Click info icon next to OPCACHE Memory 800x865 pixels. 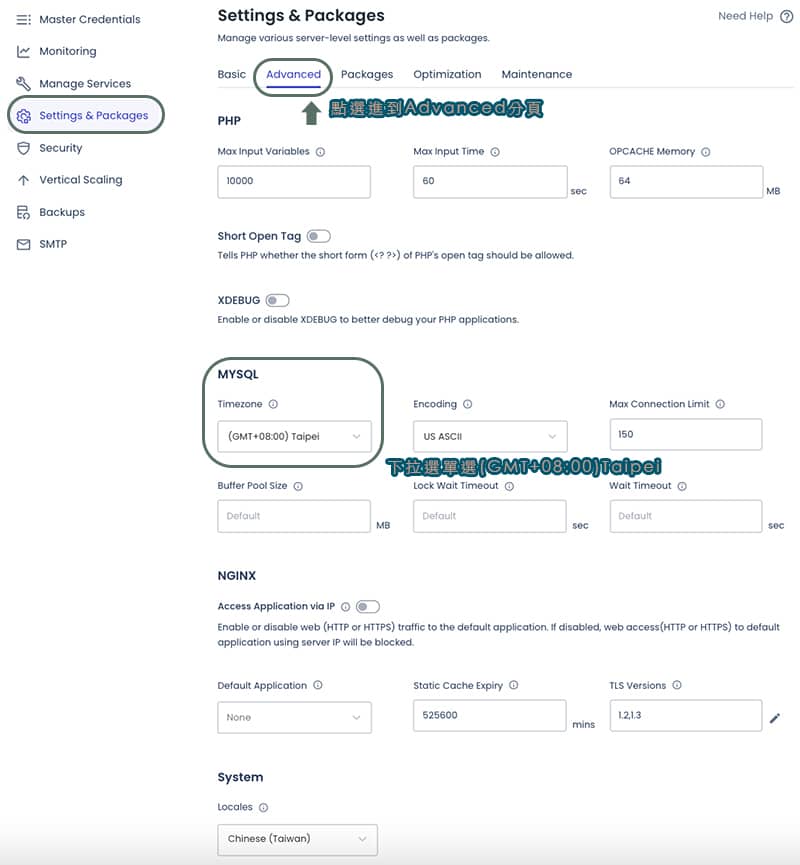tap(706, 152)
